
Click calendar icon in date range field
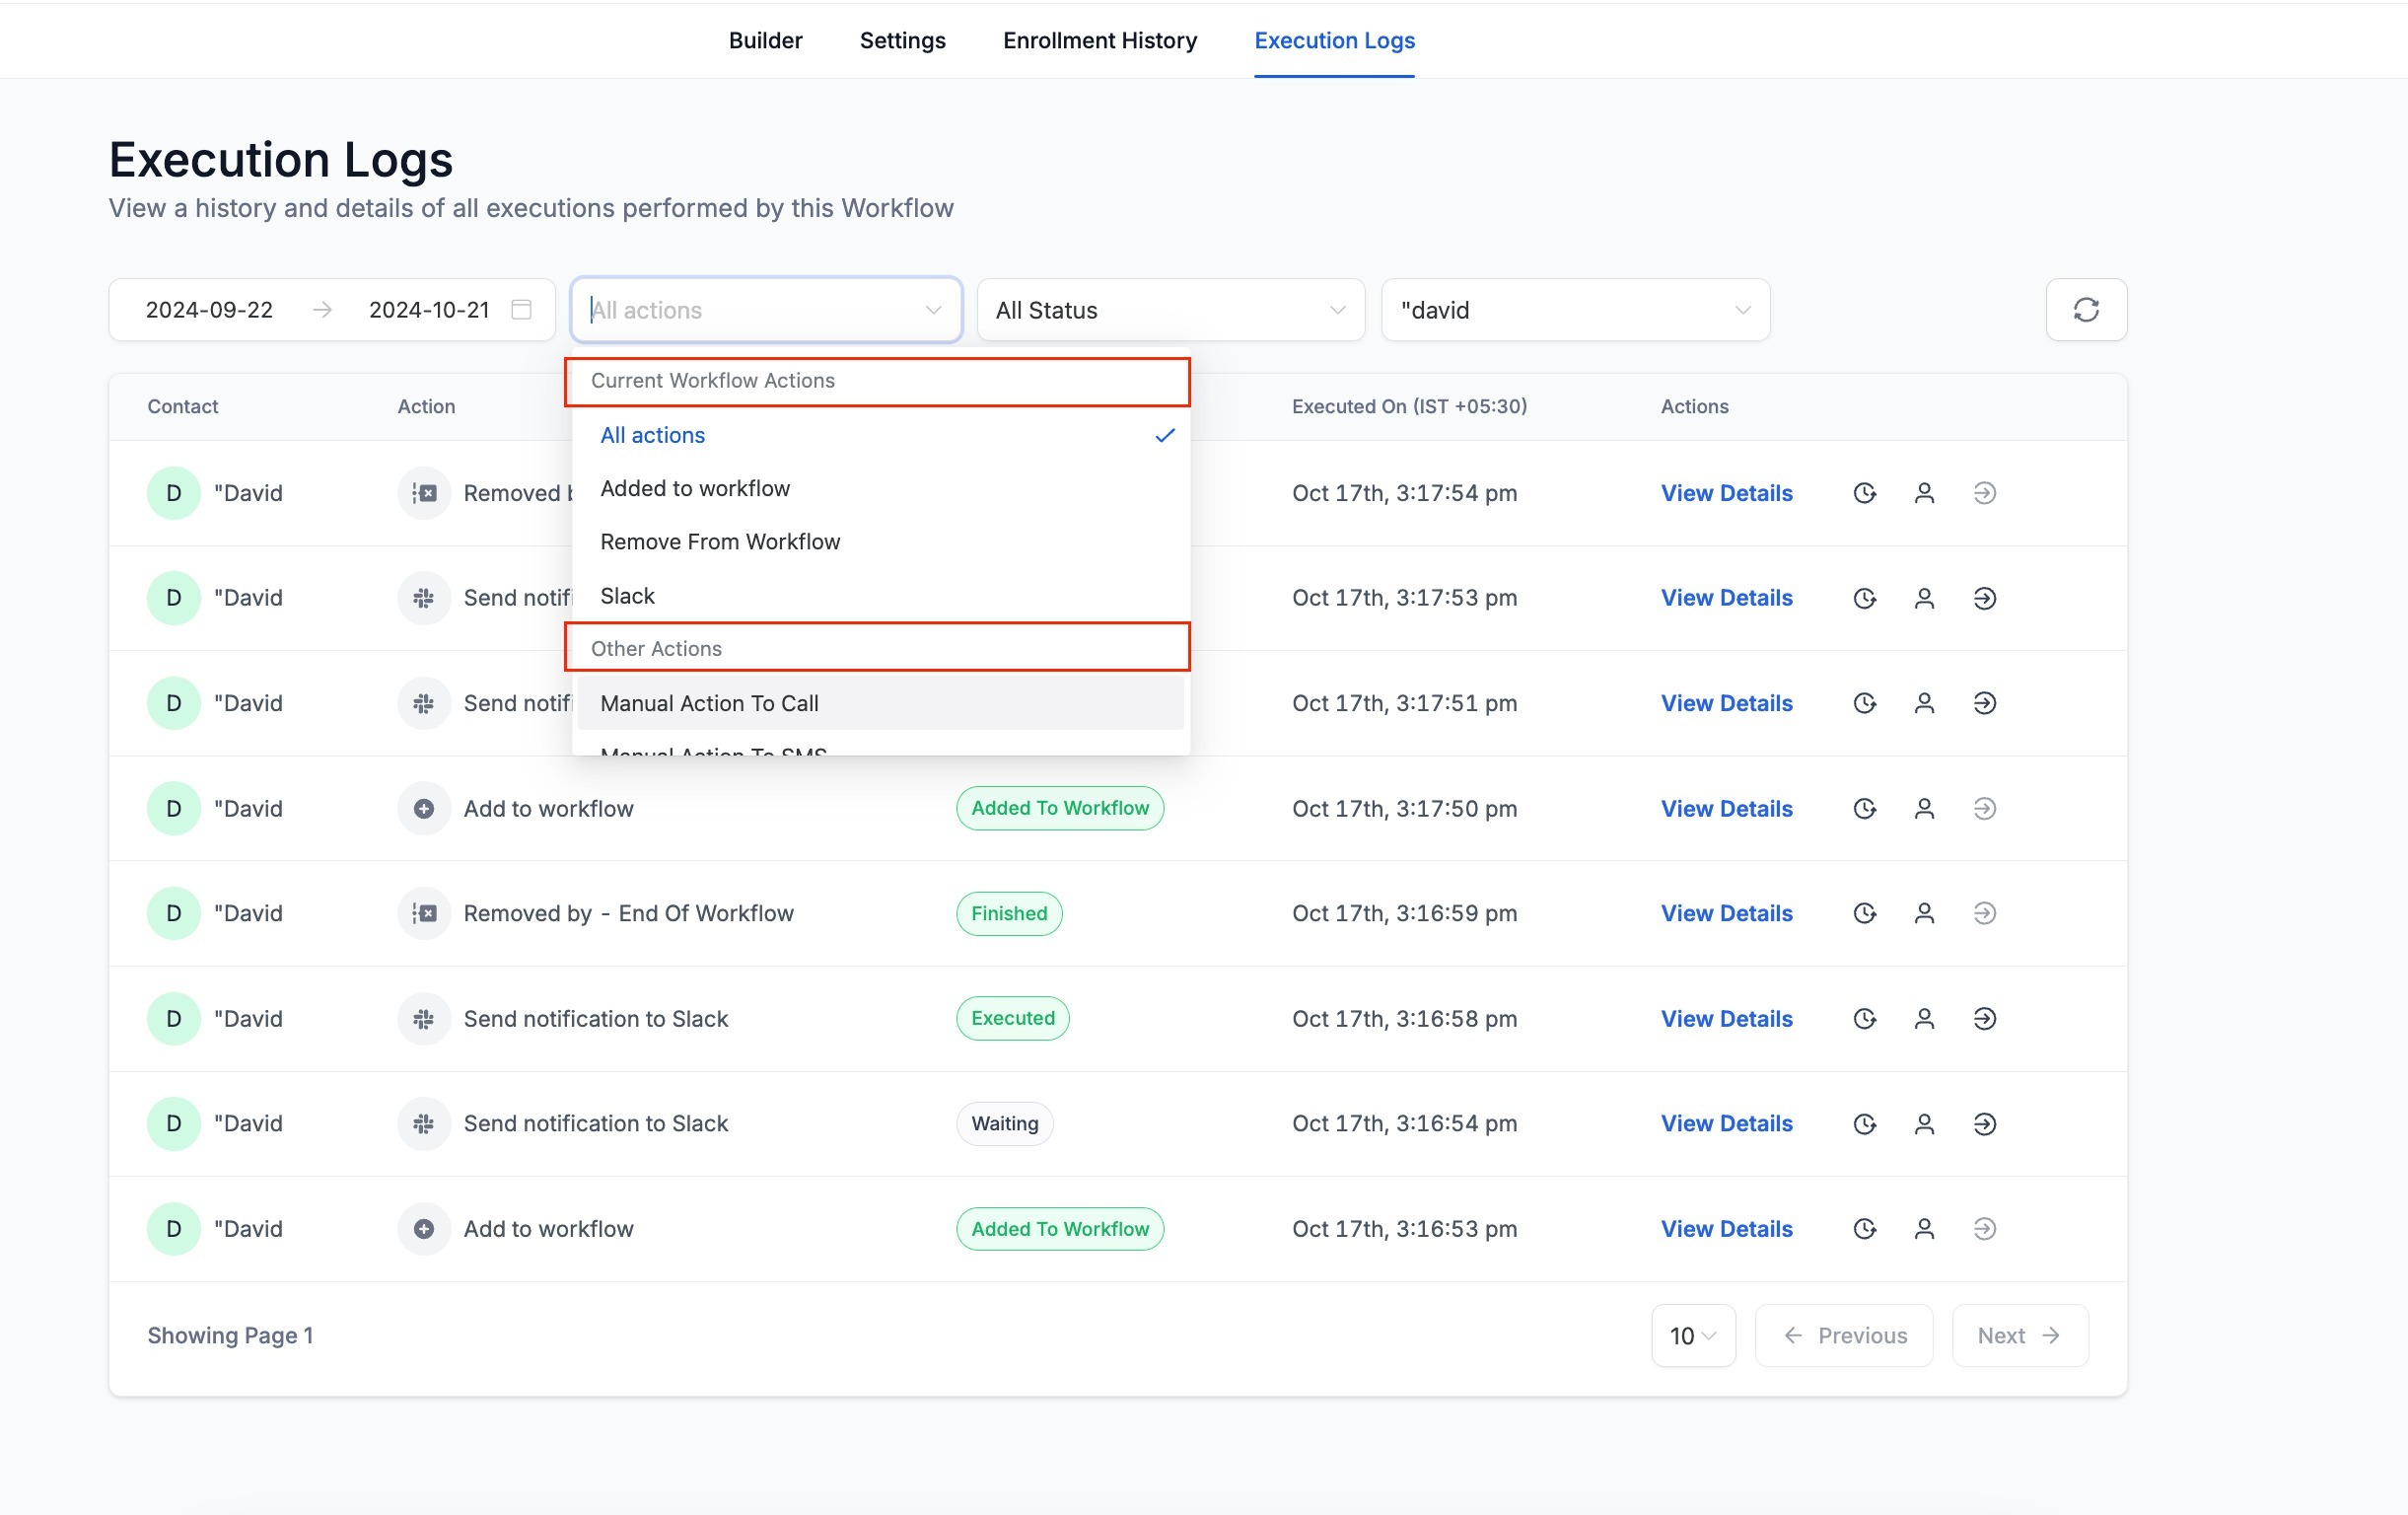(x=521, y=309)
